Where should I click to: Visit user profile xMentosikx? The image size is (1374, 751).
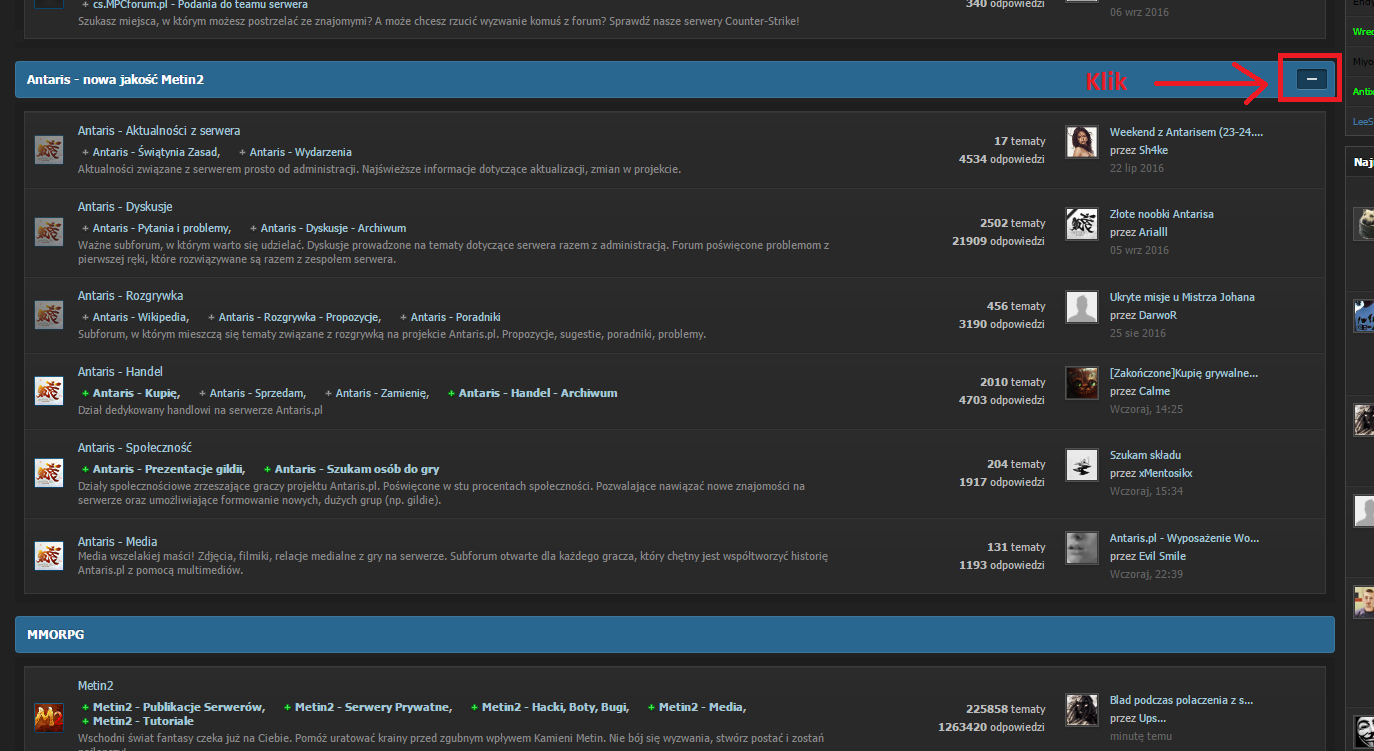1165,473
